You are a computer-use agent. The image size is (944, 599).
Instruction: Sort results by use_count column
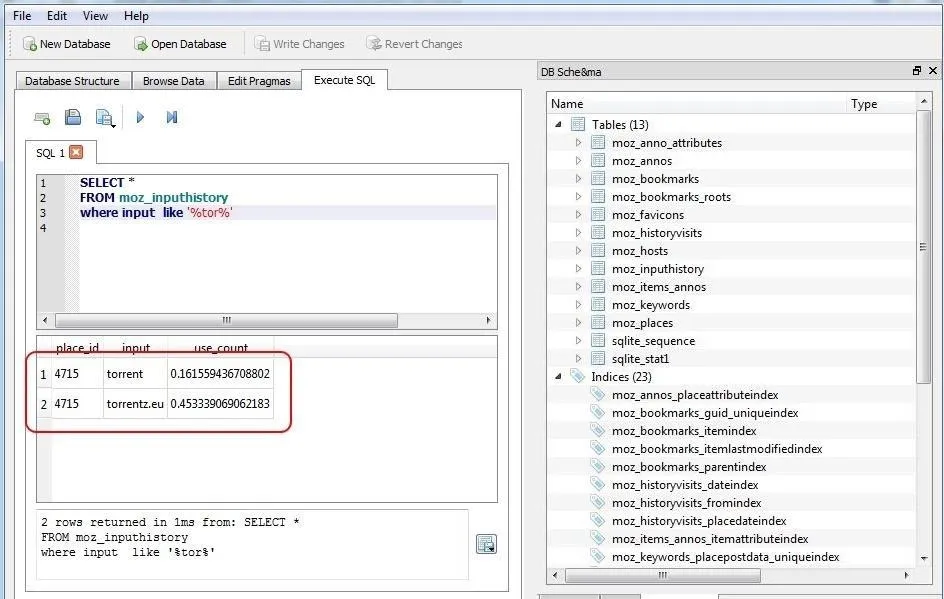(220, 348)
